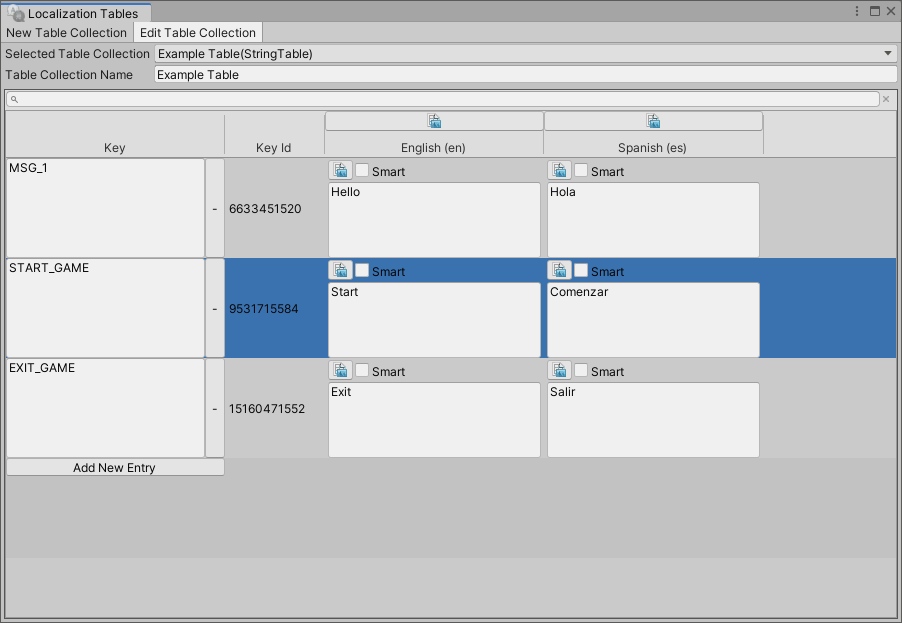Click the metadata icon above the Hello entry

[x=340, y=171]
